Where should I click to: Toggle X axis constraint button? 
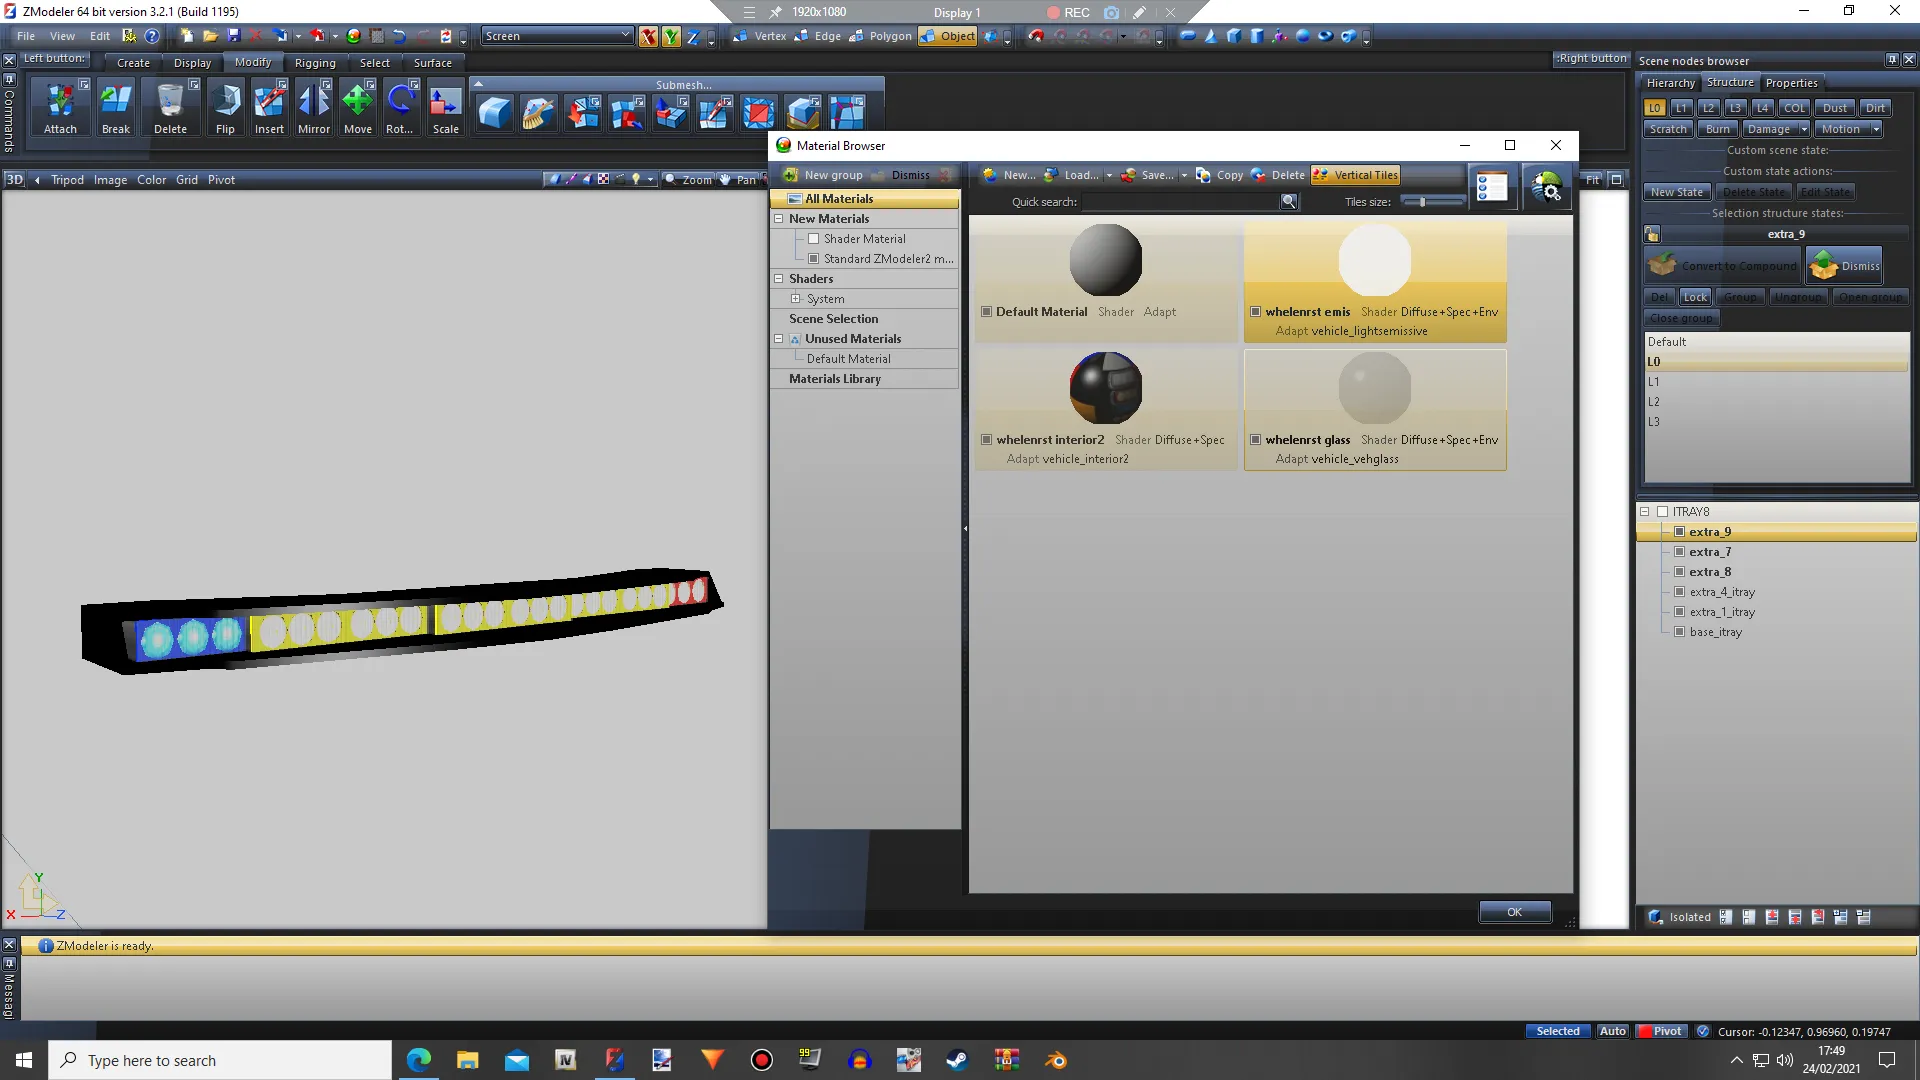click(x=648, y=37)
